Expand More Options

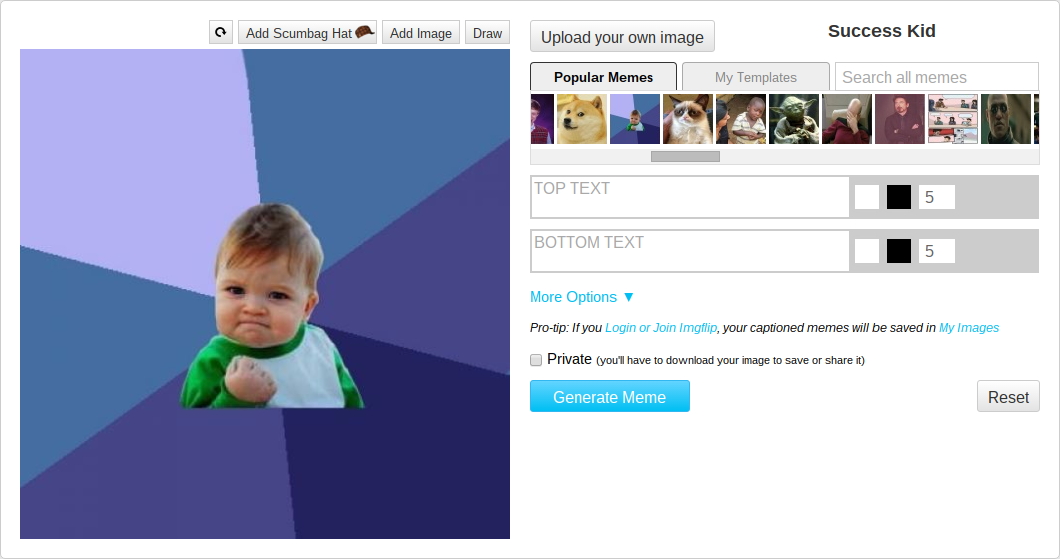(x=582, y=297)
